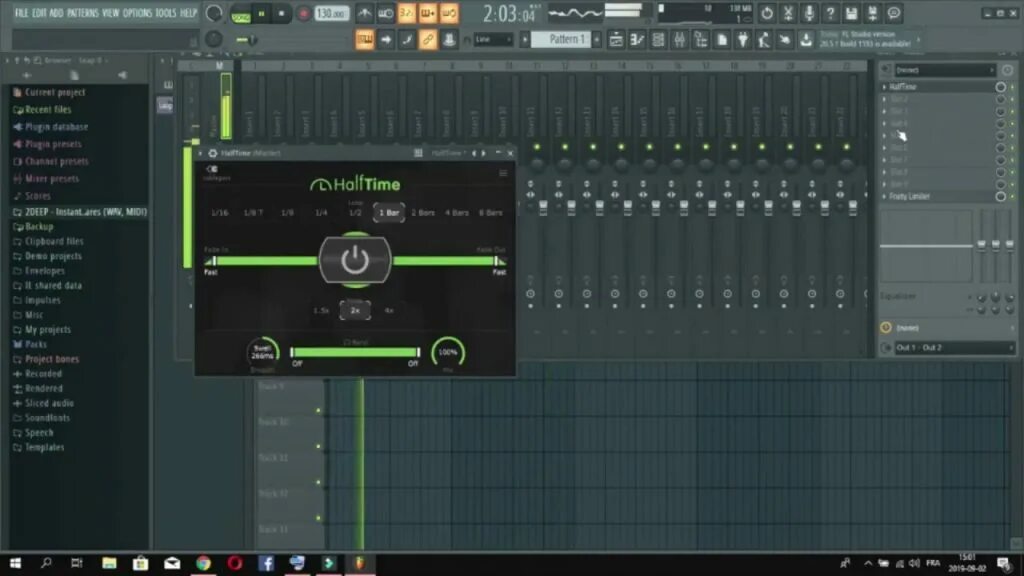The height and width of the screenshot is (576, 1024).
Task: Select 1/16 loop length in HalfTime
Action: (x=219, y=213)
